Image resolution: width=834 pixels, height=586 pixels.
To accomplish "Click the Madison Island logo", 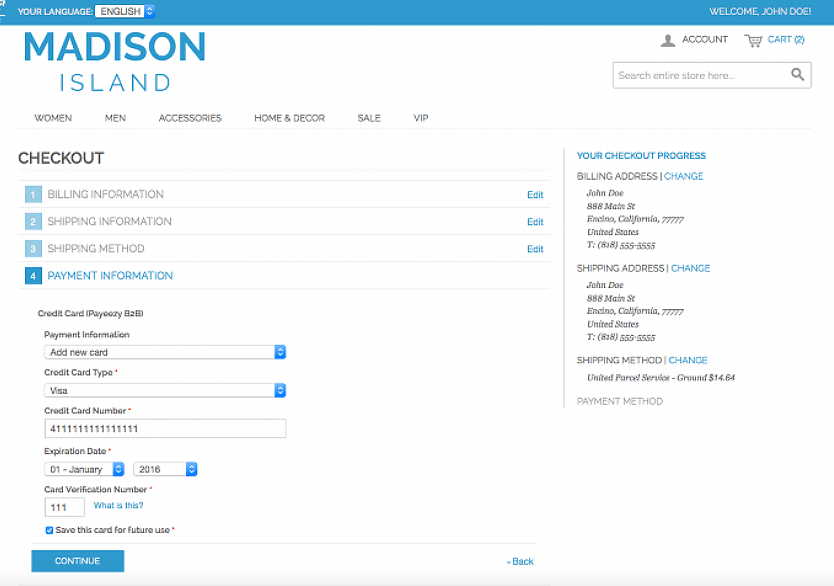I will pyautogui.click(x=114, y=62).
